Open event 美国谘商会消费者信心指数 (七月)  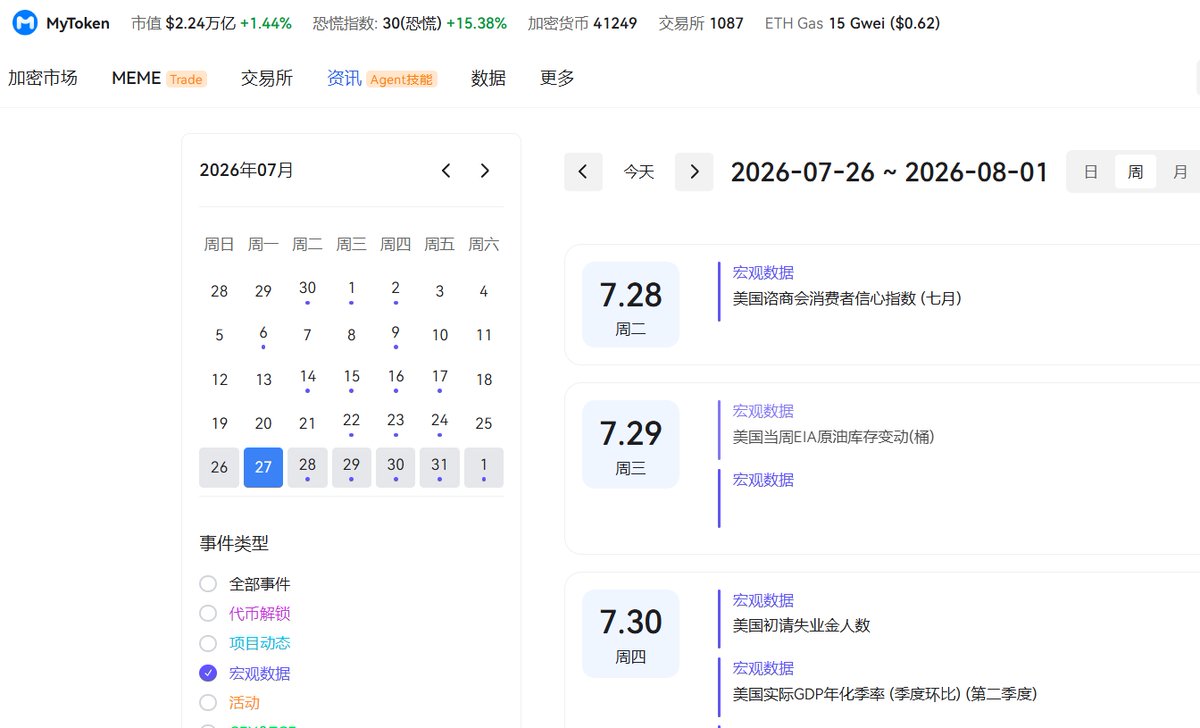tap(847, 298)
